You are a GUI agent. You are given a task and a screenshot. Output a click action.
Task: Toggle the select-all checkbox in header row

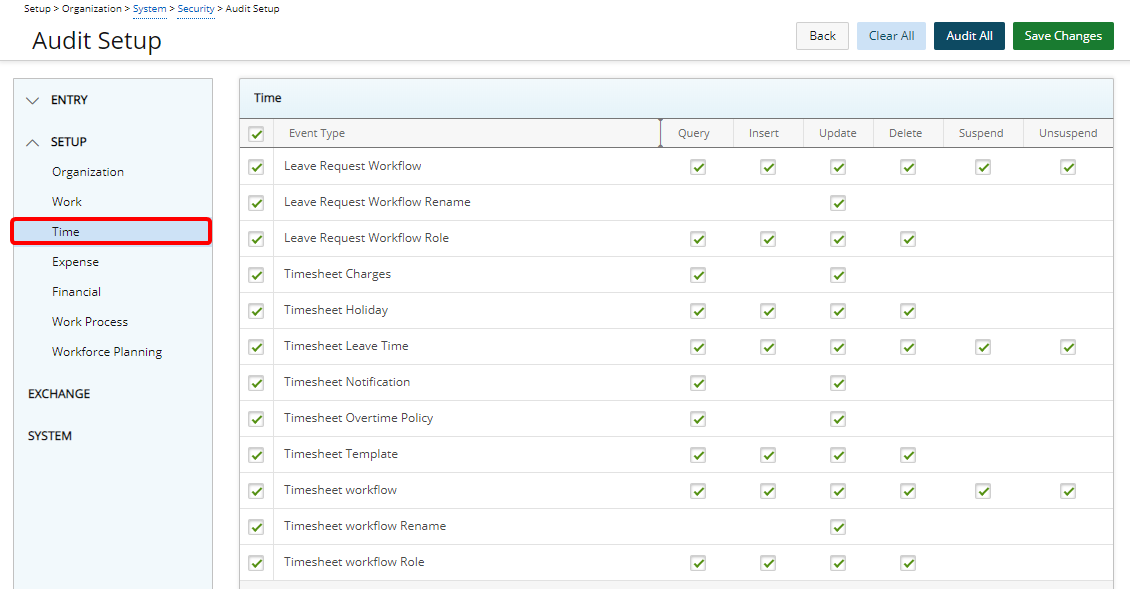click(256, 133)
